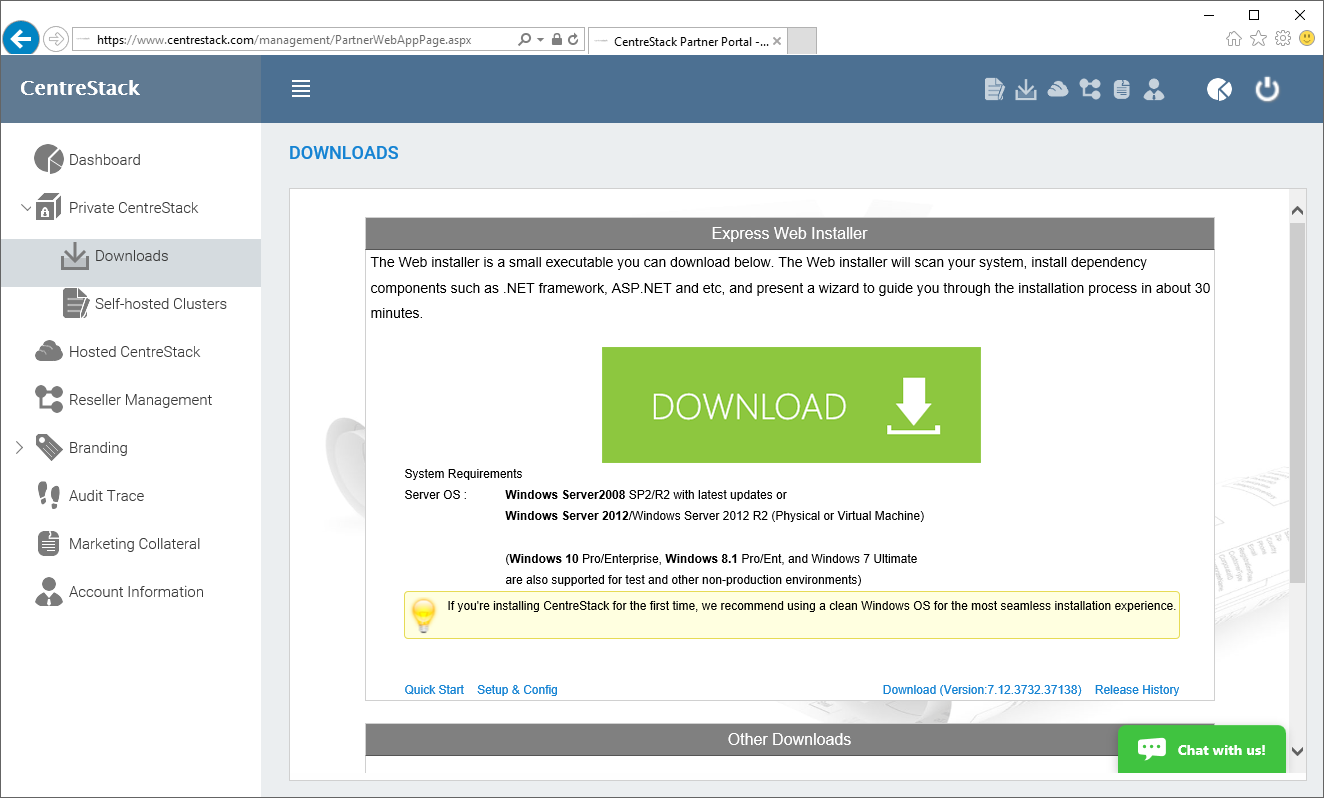Click the Downloads tray icon in sidebar
The width and height of the screenshot is (1324, 798).
(x=75, y=256)
